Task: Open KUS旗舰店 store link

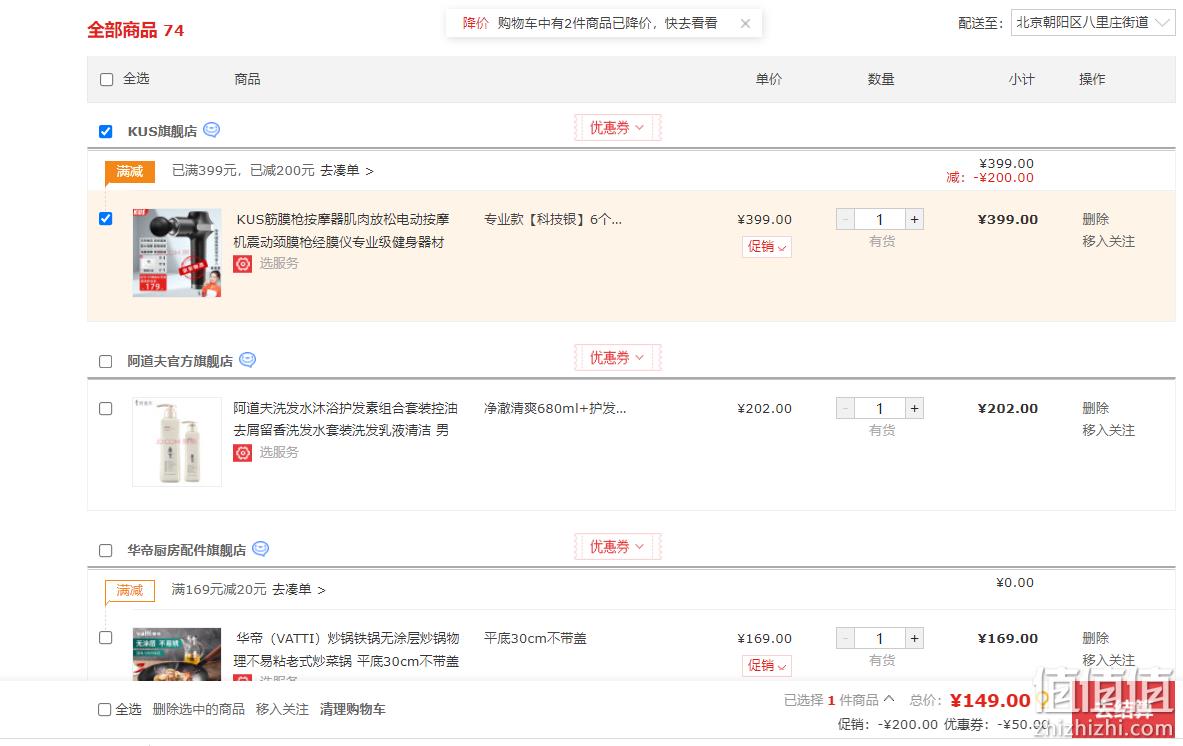Action: click(x=162, y=131)
